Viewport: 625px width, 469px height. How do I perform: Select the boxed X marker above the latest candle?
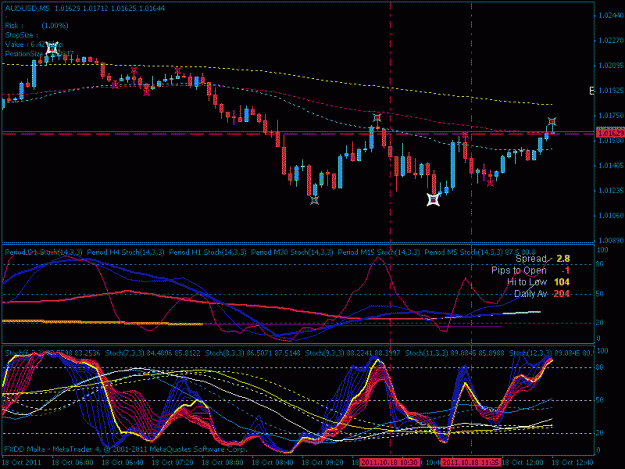552,122
